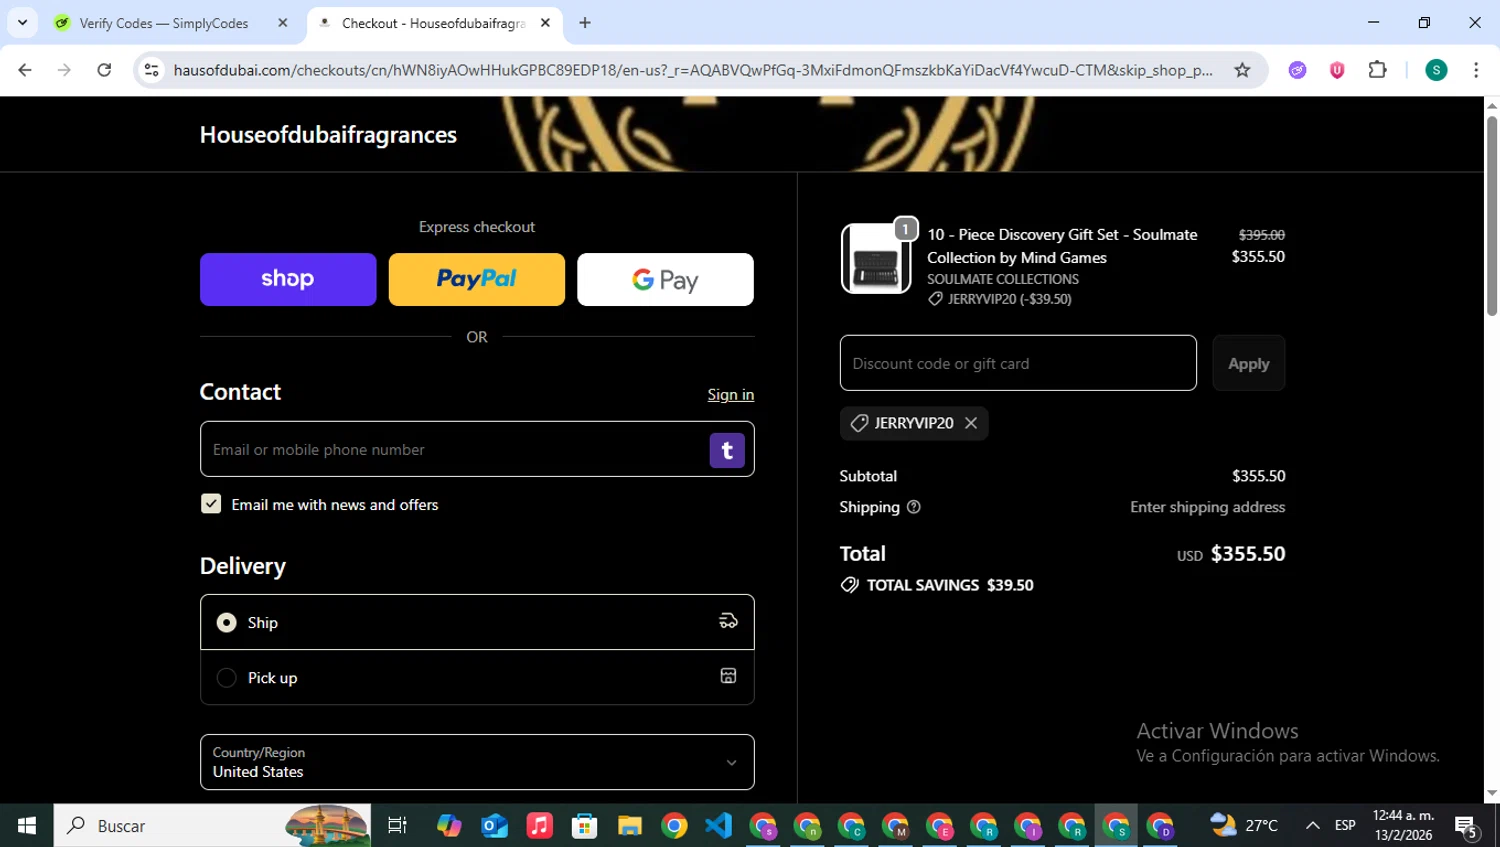Open Visual Studio Code from the taskbar

[719, 826]
